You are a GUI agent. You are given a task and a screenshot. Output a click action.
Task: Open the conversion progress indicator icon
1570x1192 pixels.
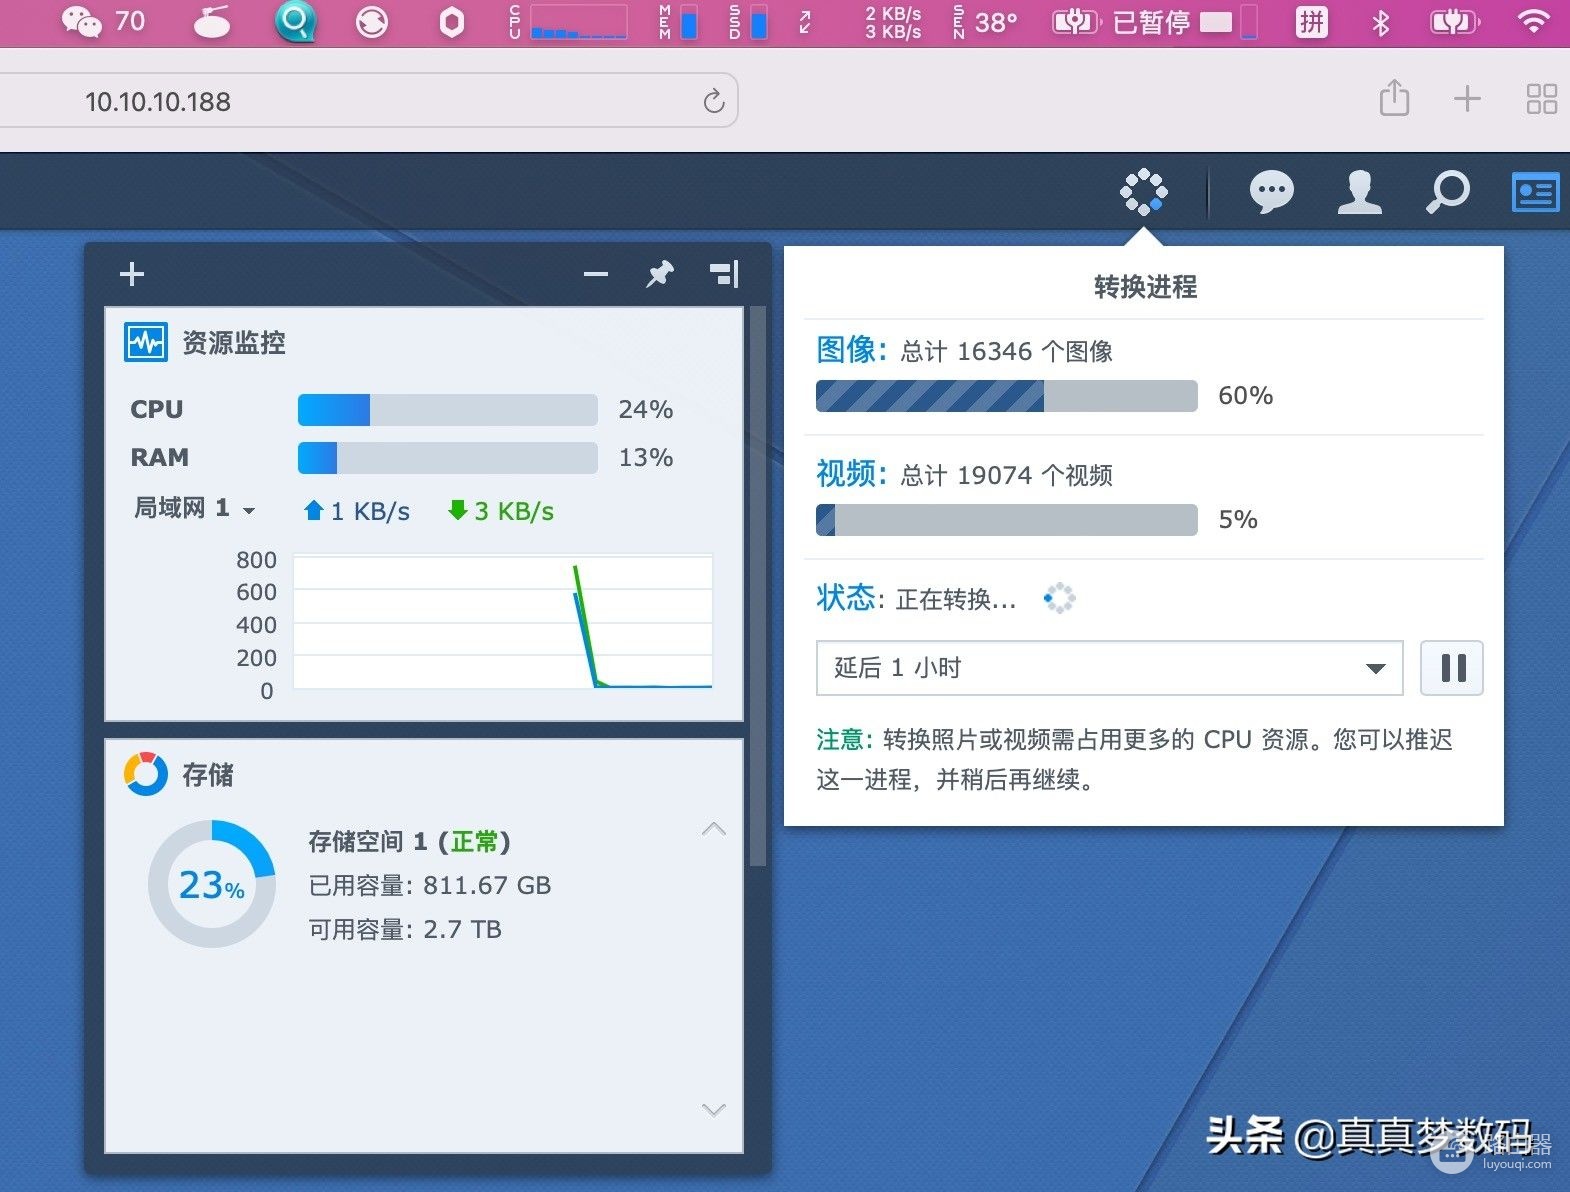1143,191
